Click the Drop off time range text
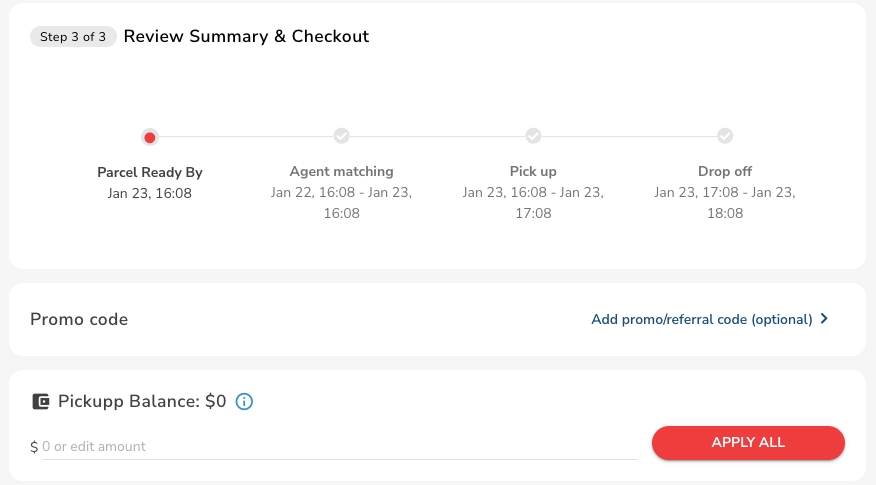The height and width of the screenshot is (485, 876). pyautogui.click(x=725, y=202)
